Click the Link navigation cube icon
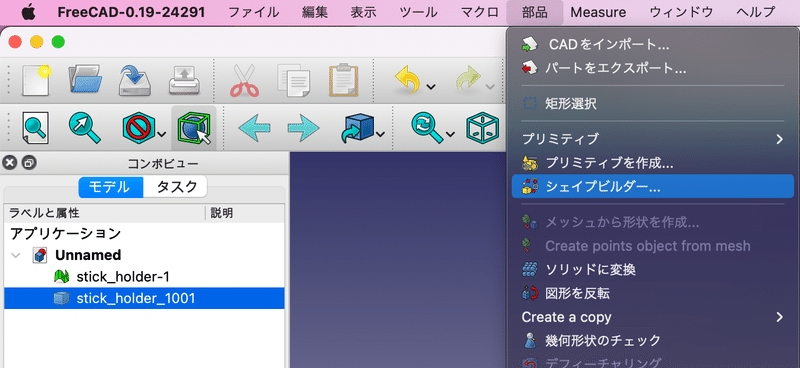The width and height of the screenshot is (800, 368). point(357,128)
